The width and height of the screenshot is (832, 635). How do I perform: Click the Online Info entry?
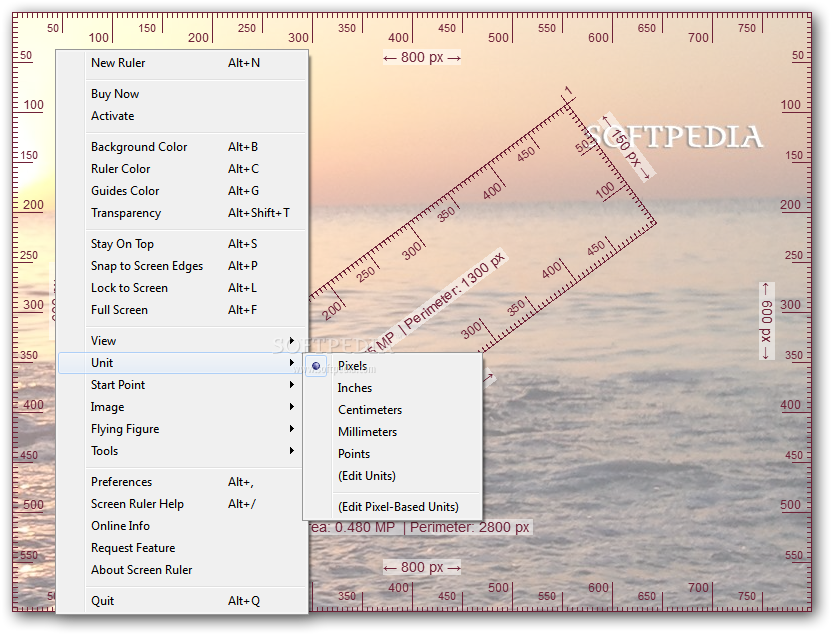pyautogui.click(x=182, y=526)
